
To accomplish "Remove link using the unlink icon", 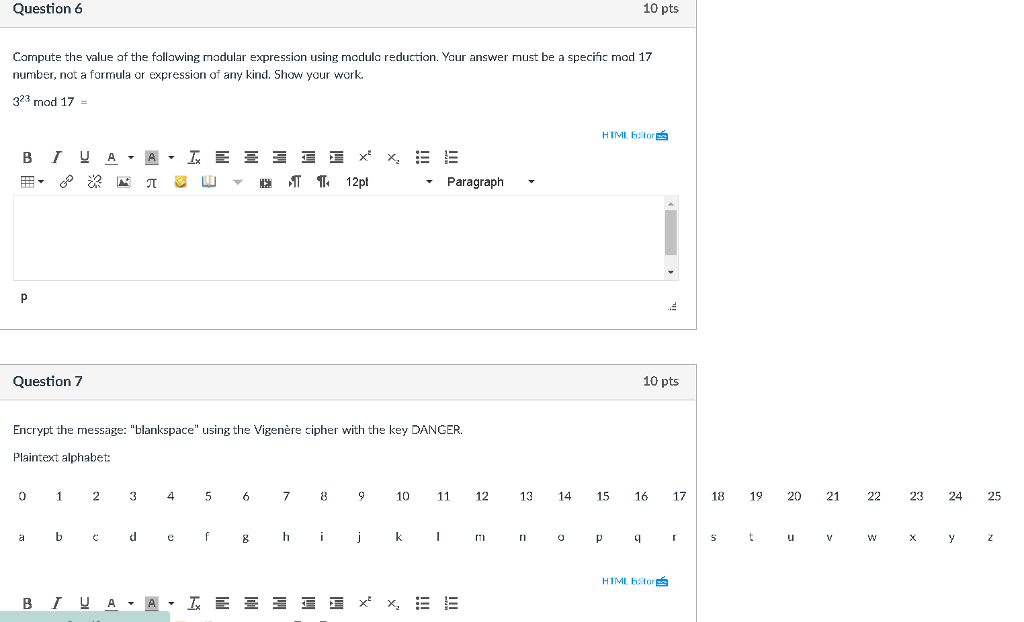I will 95,182.
